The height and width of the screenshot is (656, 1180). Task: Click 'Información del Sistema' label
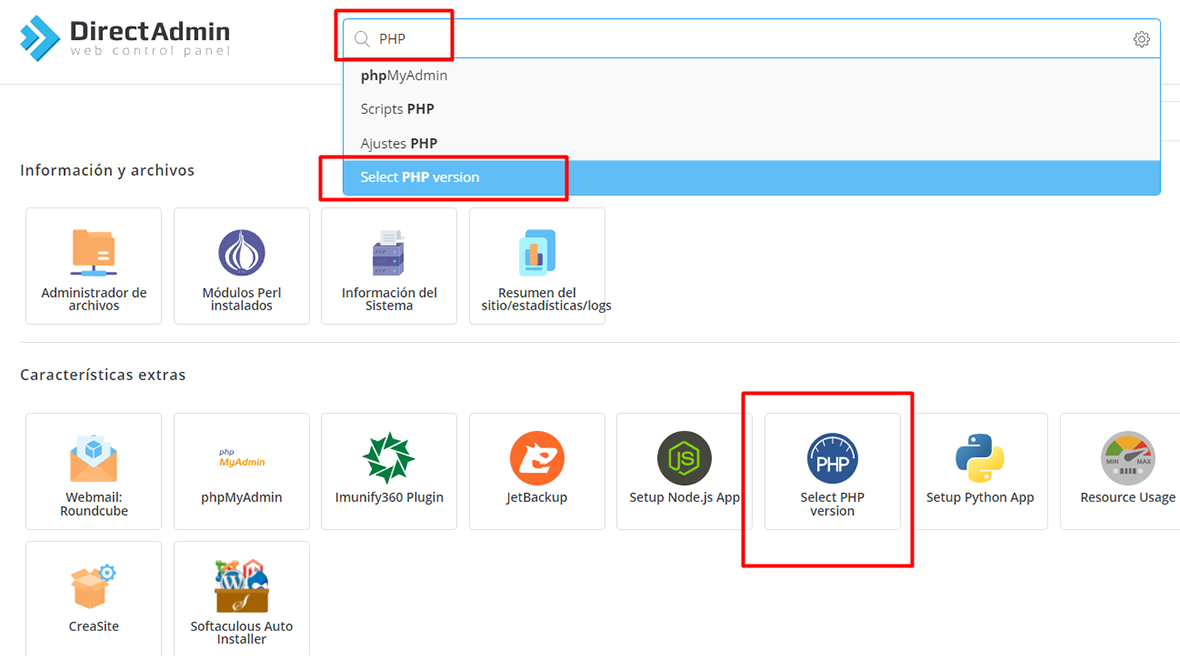389,299
